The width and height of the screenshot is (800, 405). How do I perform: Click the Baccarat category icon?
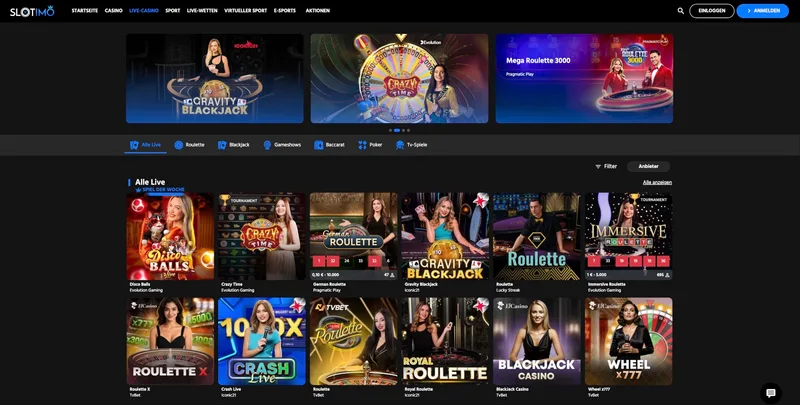pos(319,145)
